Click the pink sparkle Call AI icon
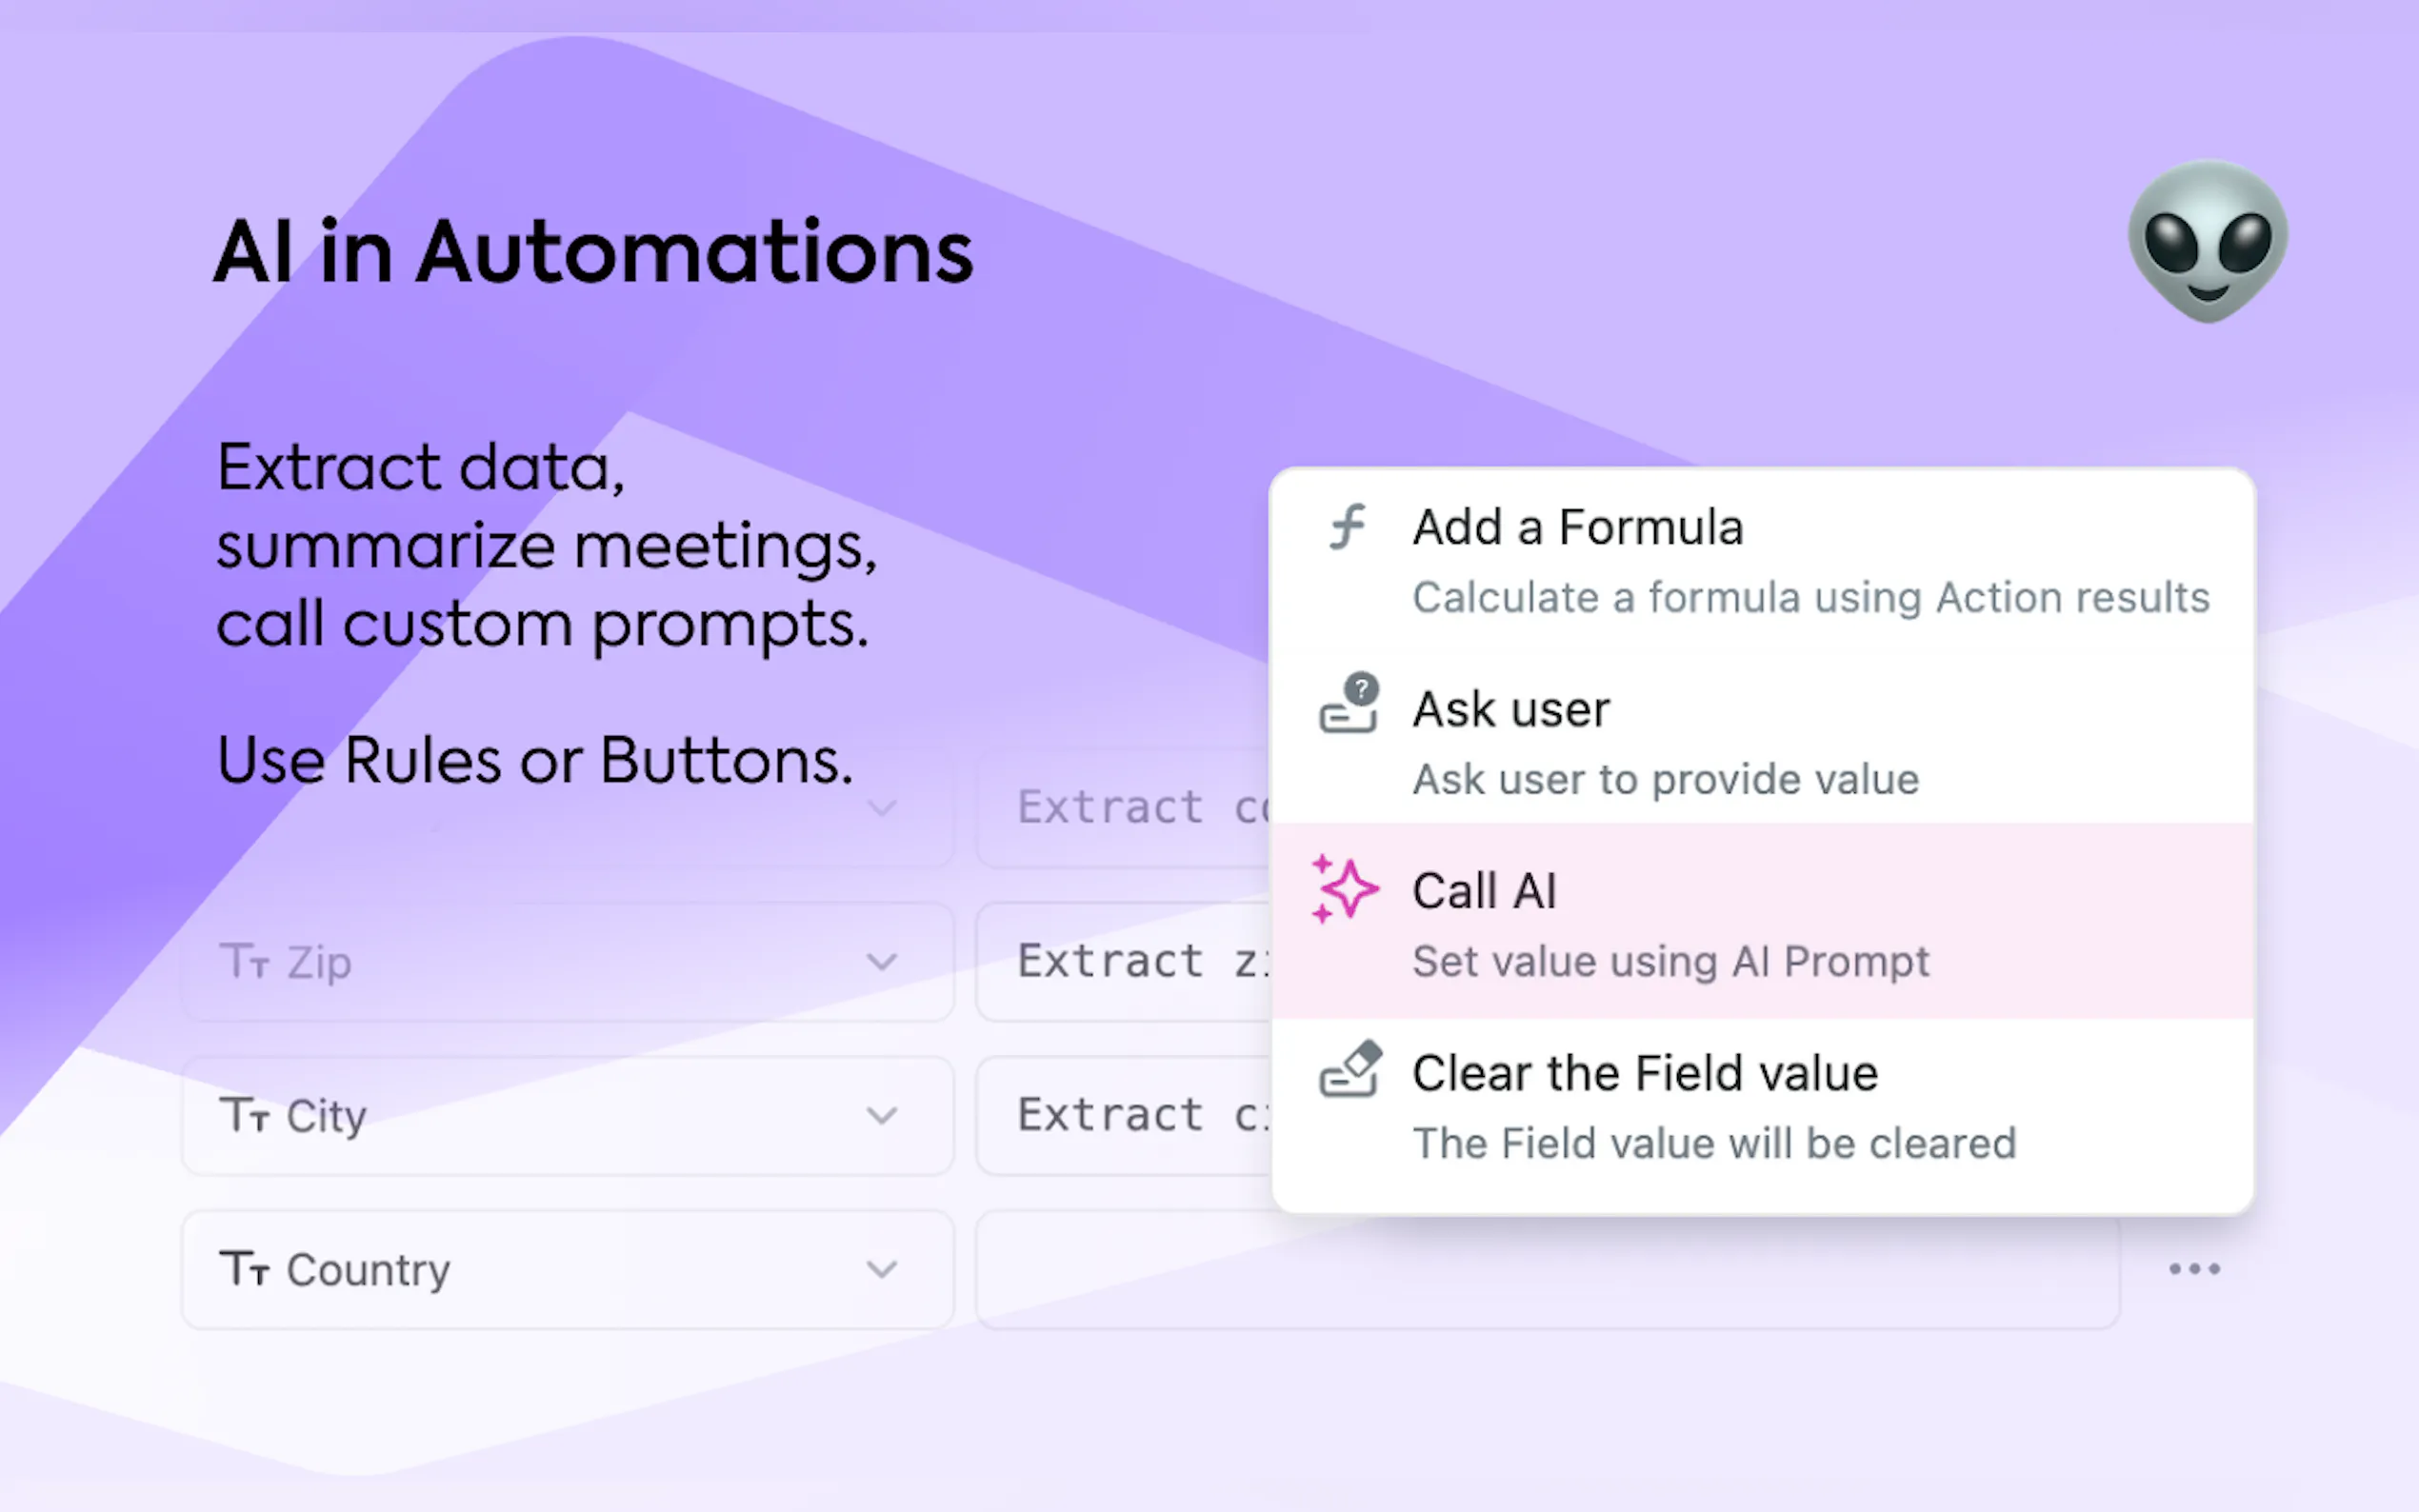2419x1512 pixels. [1343, 888]
